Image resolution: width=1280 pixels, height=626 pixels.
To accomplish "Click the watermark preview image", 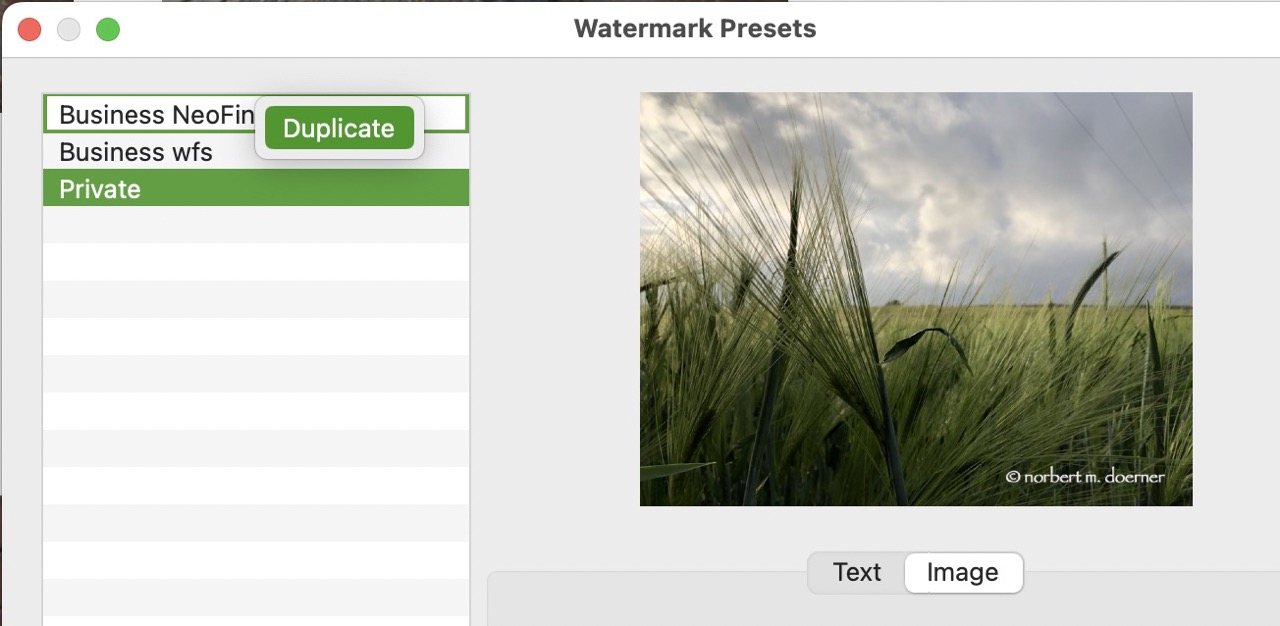I will pyautogui.click(x=916, y=298).
